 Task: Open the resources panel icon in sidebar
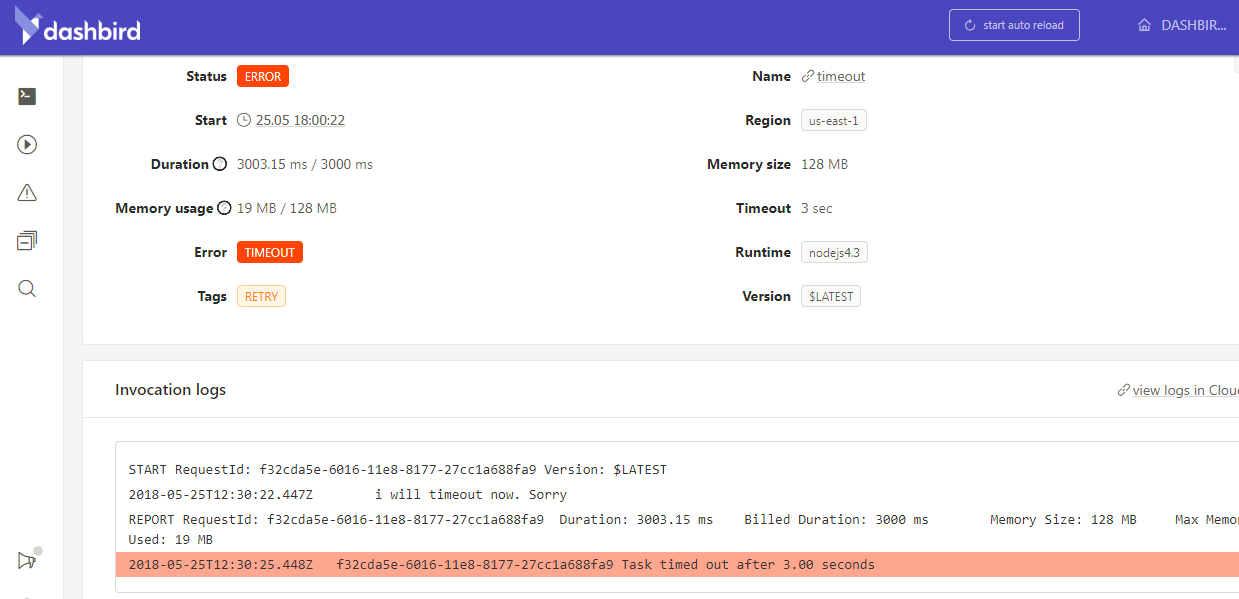(26, 240)
